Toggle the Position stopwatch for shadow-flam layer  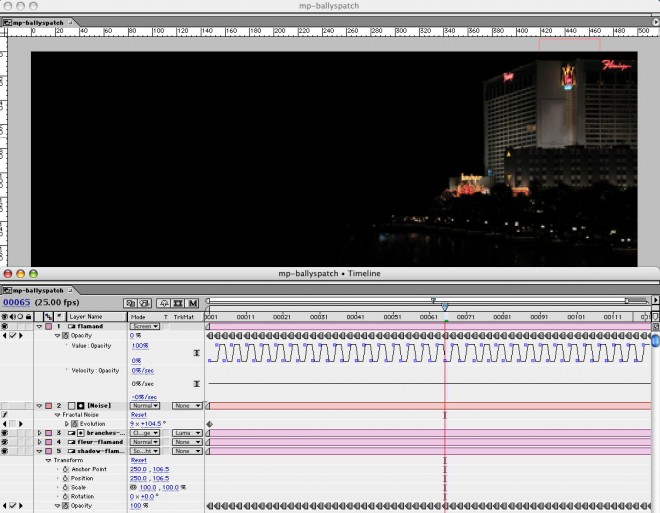(65, 478)
